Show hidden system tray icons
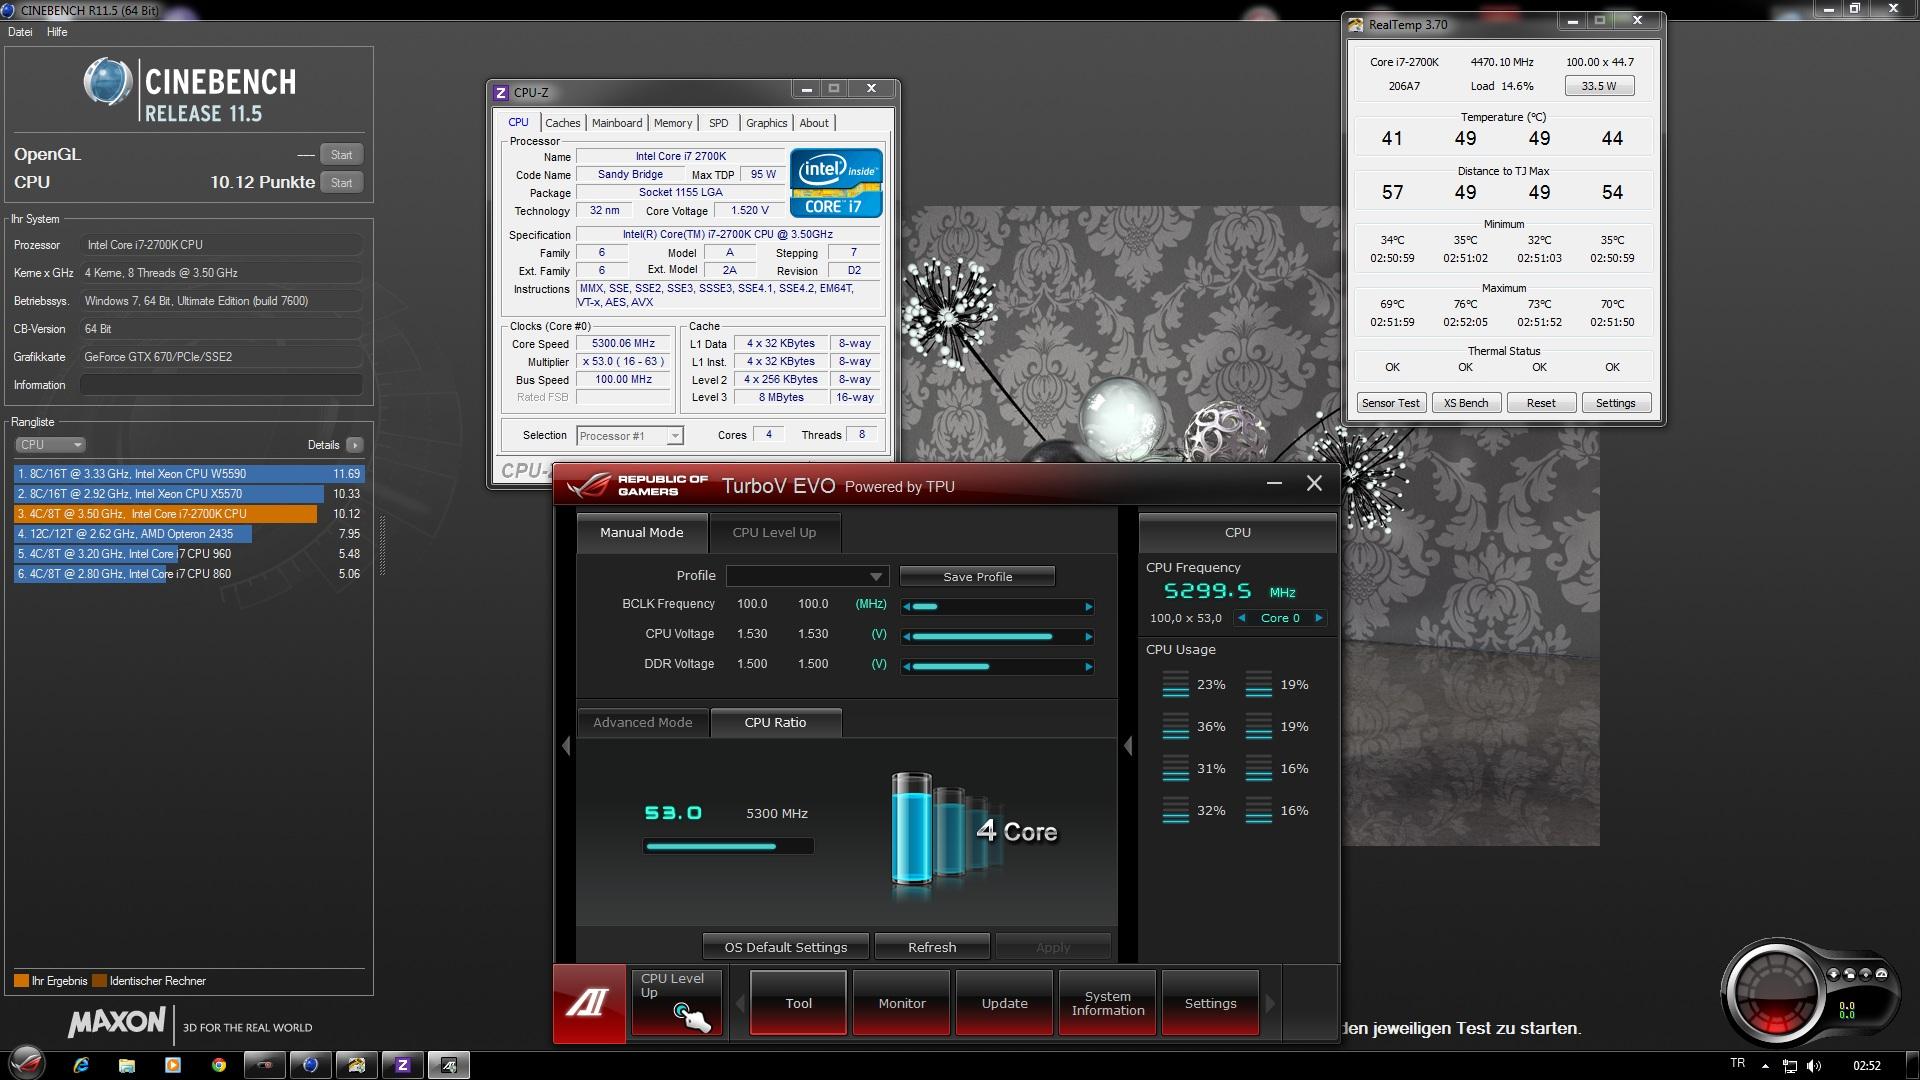The width and height of the screenshot is (1920, 1080). tap(1765, 1066)
